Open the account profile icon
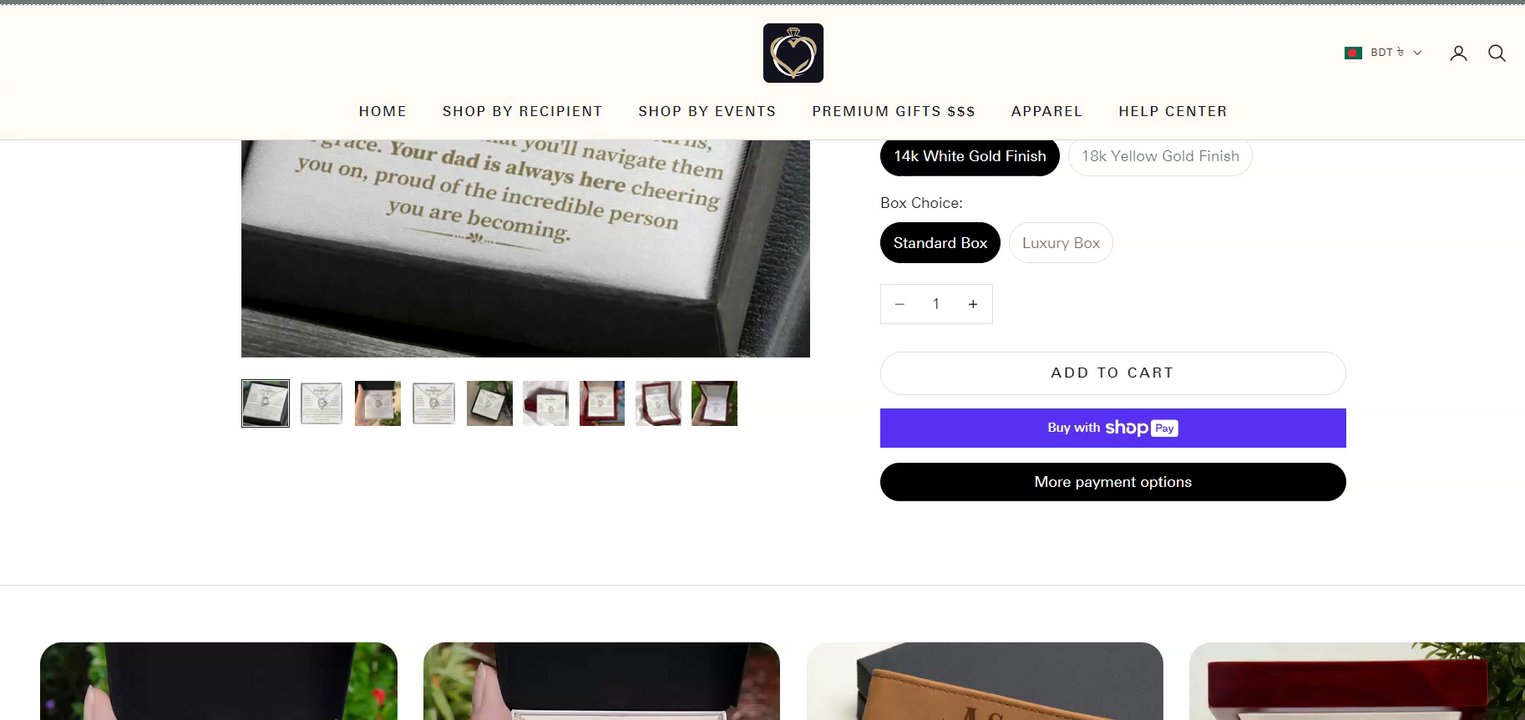Image resolution: width=1525 pixels, height=720 pixels. pyautogui.click(x=1458, y=53)
